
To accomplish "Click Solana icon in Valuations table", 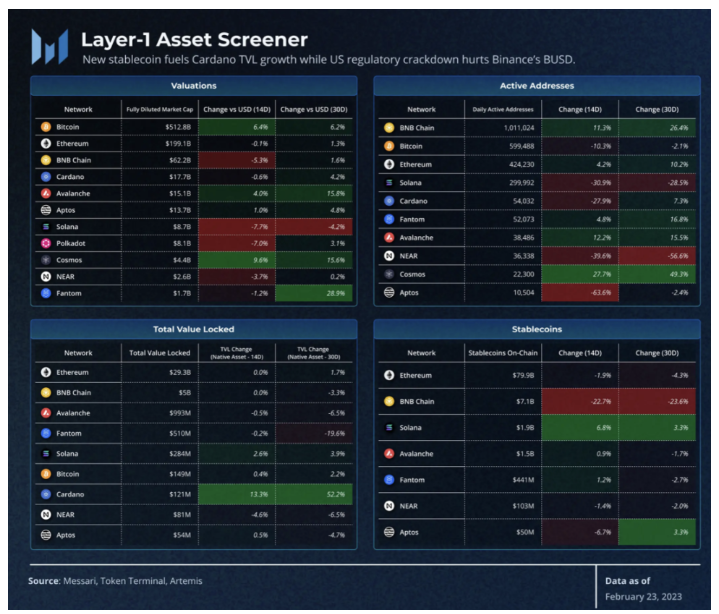I will point(46,227).
